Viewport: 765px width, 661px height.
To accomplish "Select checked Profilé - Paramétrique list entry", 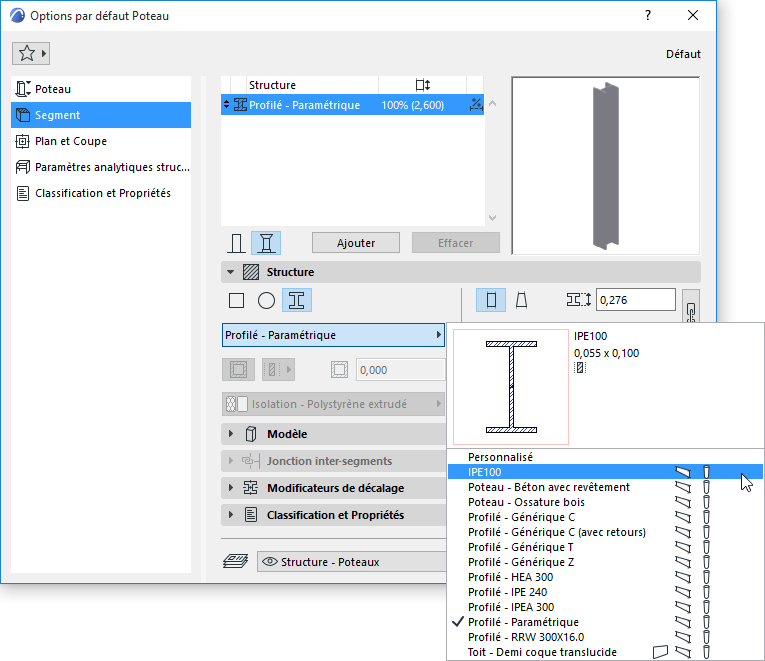I will pos(605,622).
